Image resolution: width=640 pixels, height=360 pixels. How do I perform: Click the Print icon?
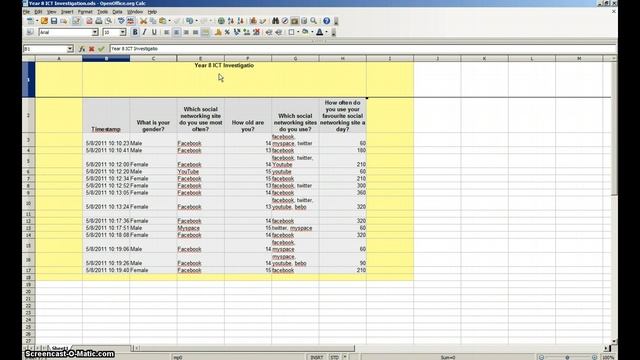99,21
